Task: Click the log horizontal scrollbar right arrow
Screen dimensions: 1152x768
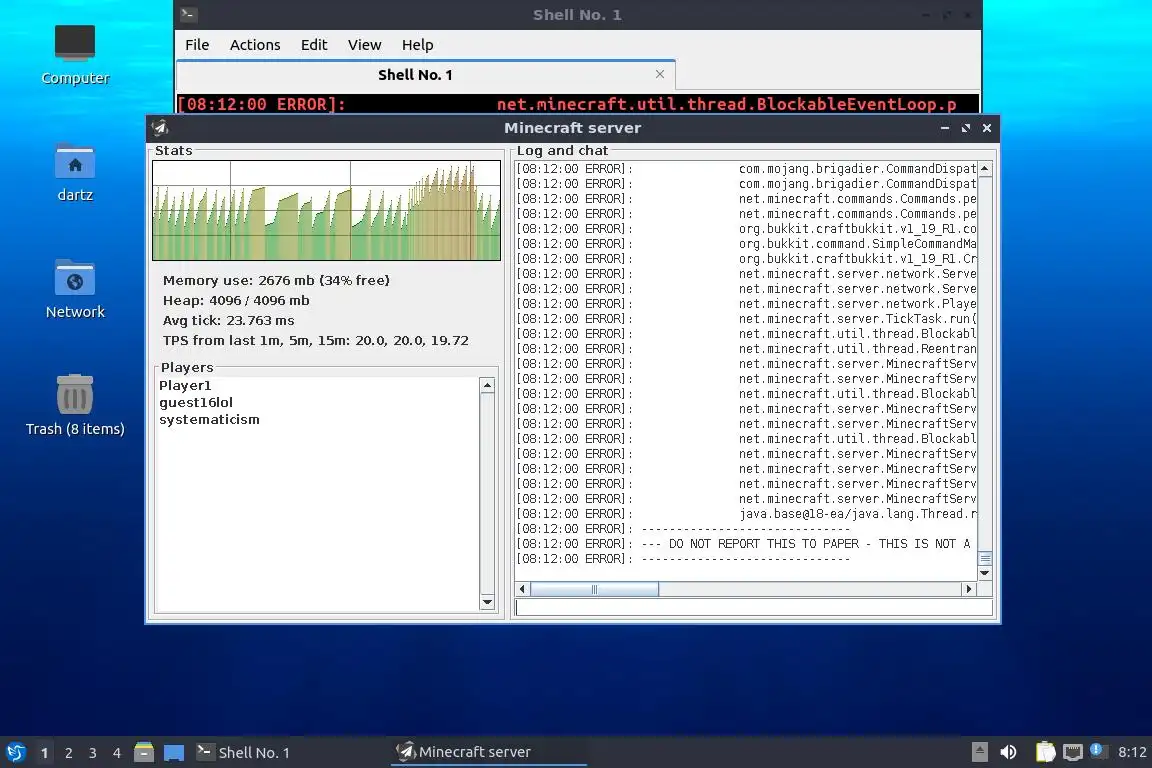Action: coord(968,589)
